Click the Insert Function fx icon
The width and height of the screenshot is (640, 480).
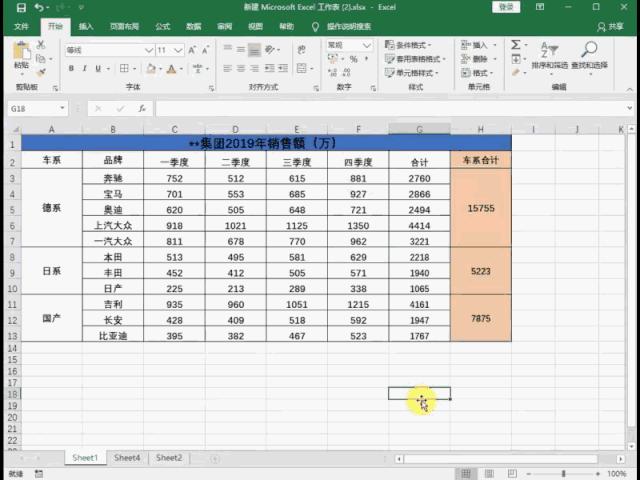142,109
